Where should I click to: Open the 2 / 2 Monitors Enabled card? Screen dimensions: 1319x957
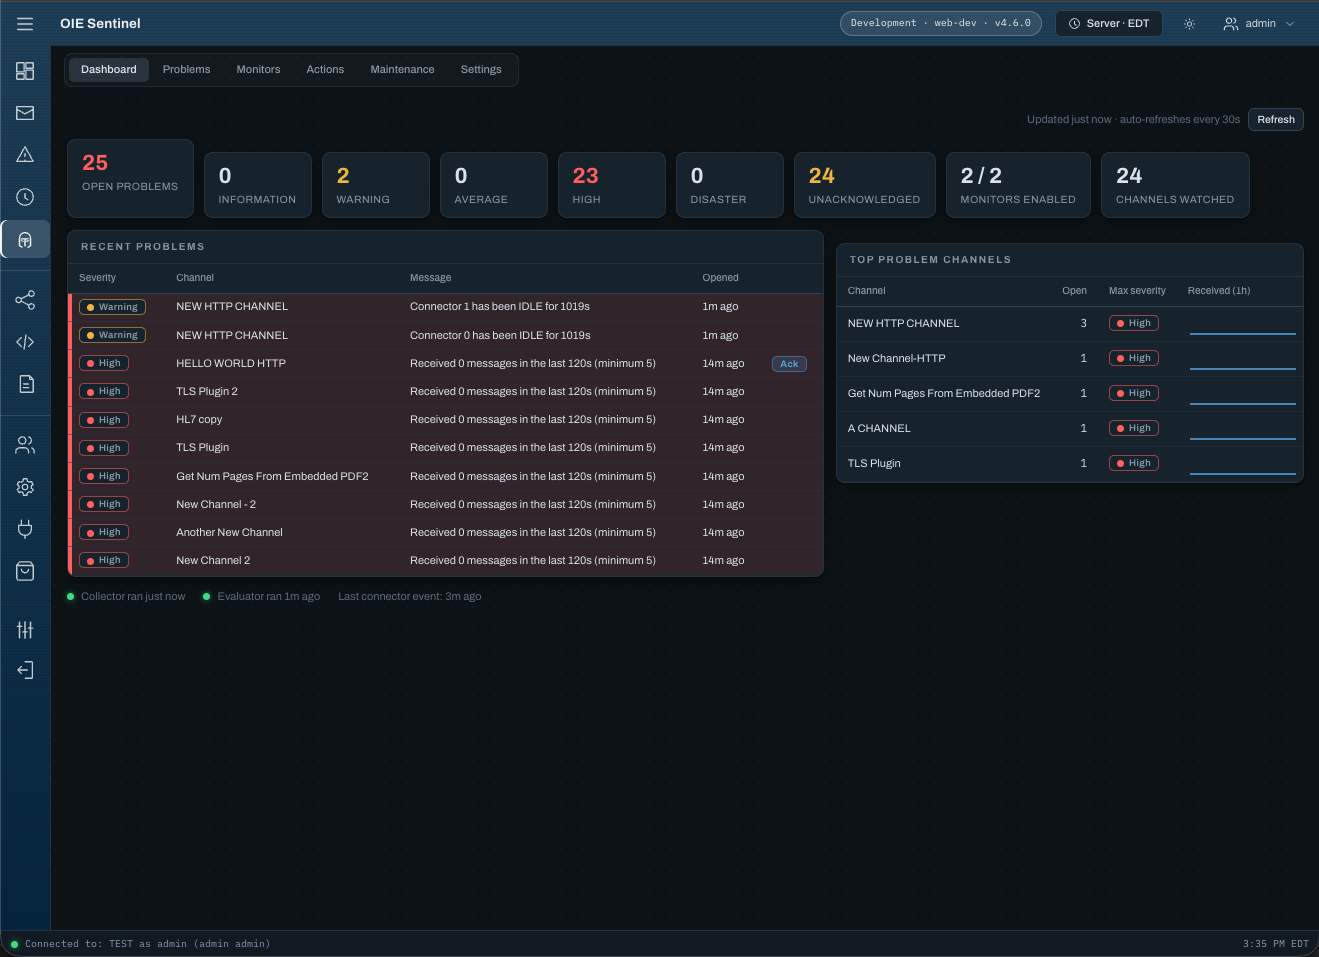pyautogui.click(x=1018, y=185)
